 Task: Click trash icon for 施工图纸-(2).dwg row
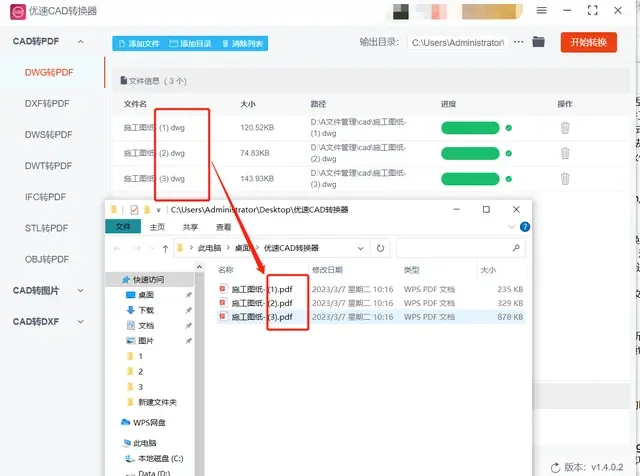point(565,153)
